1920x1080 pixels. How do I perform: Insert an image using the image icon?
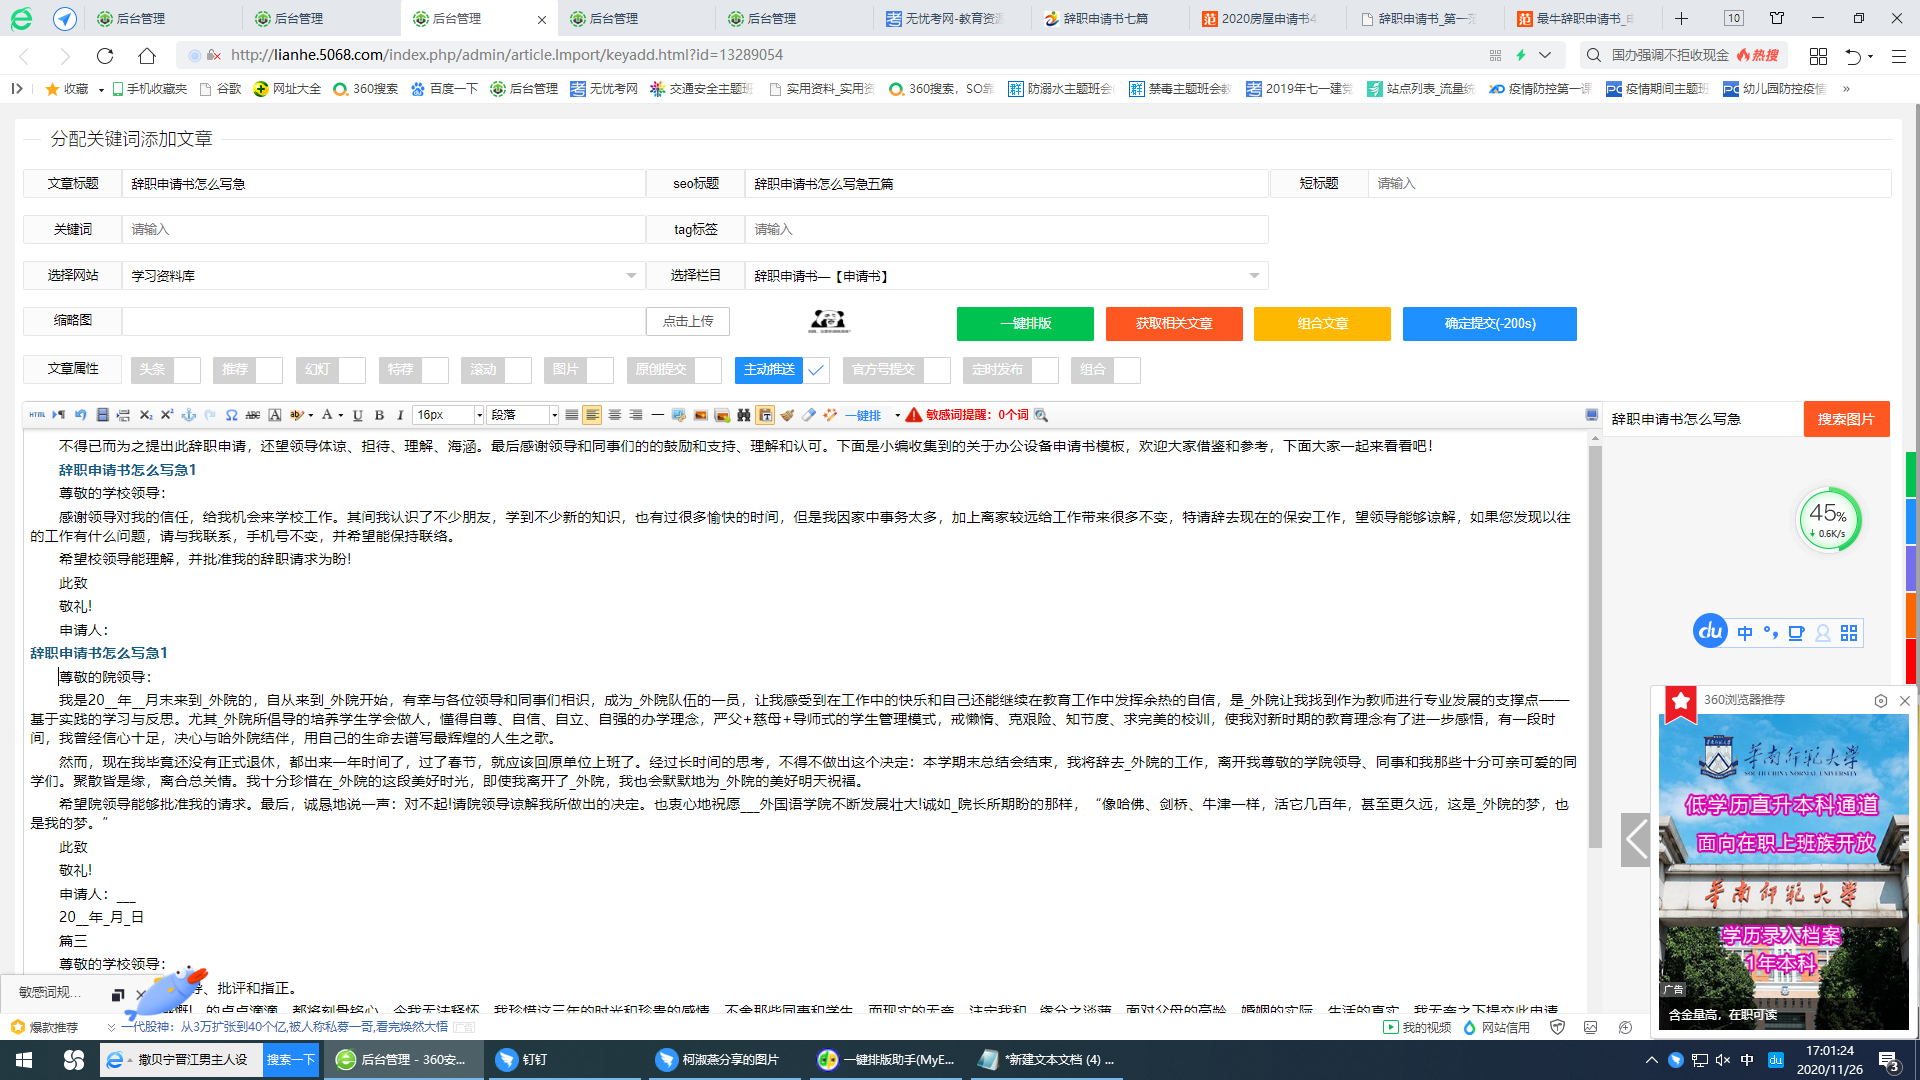(699, 415)
